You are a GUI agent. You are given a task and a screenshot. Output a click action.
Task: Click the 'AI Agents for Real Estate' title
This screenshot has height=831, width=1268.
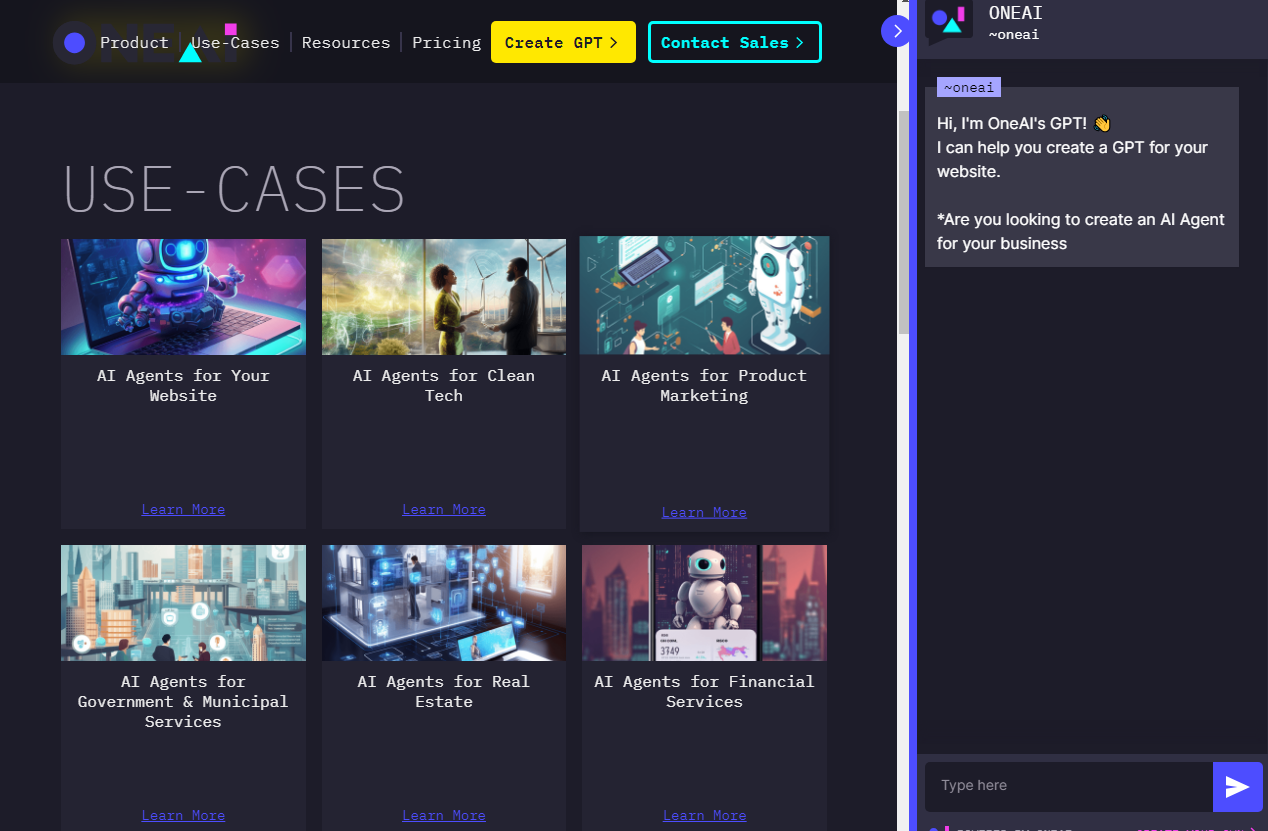click(x=444, y=692)
